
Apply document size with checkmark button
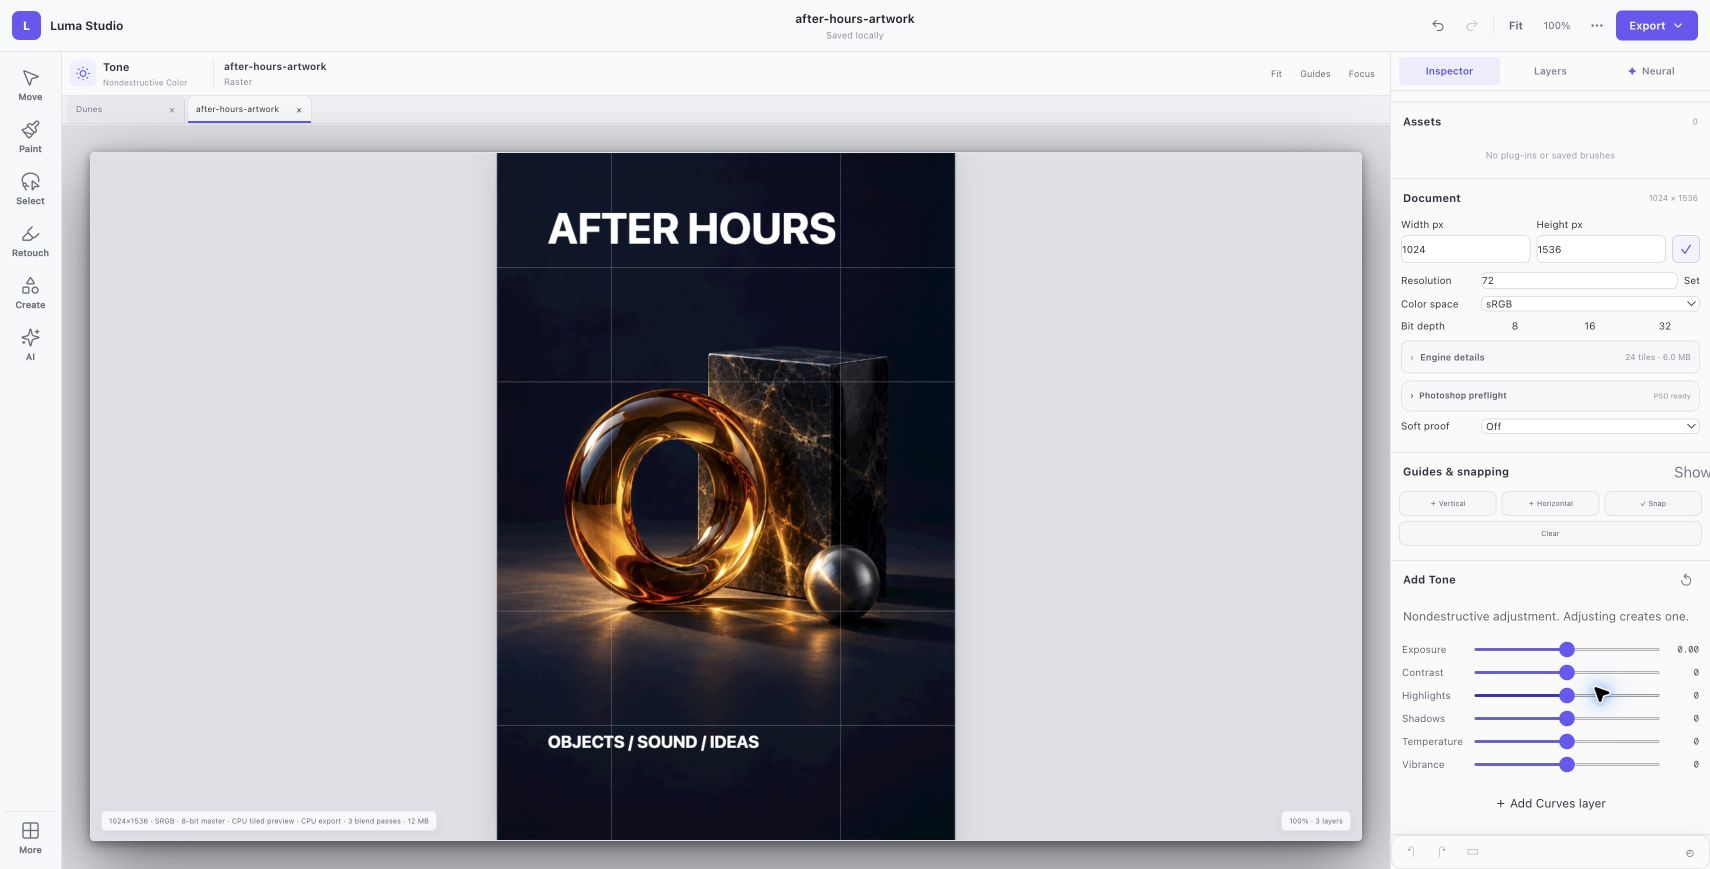tap(1686, 249)
